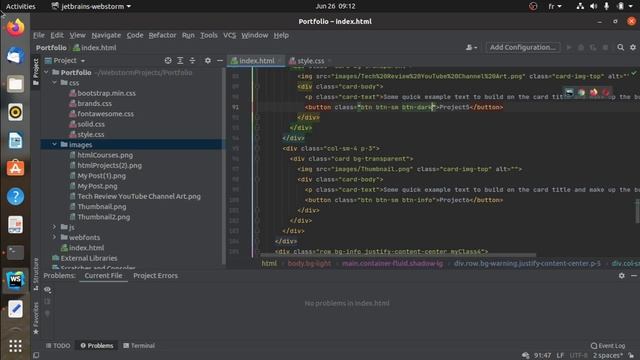Click body.bg-light breadcrumb
Image resolution: width=640 pixels, height=360 pixels.
pyautogui.click(x=309, y=263)
